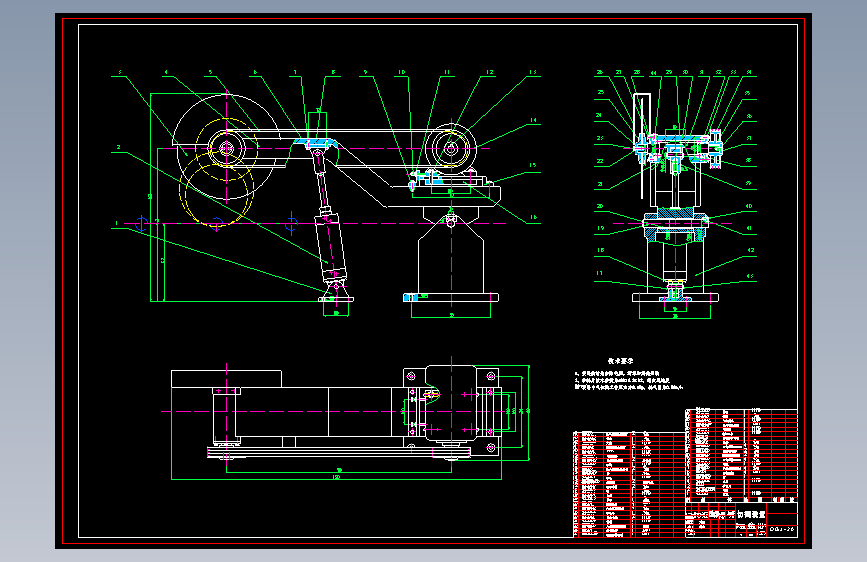This screenshot has height=562, width=867.
Task: Select part callout number 42 right of side view
Action: 751,250
